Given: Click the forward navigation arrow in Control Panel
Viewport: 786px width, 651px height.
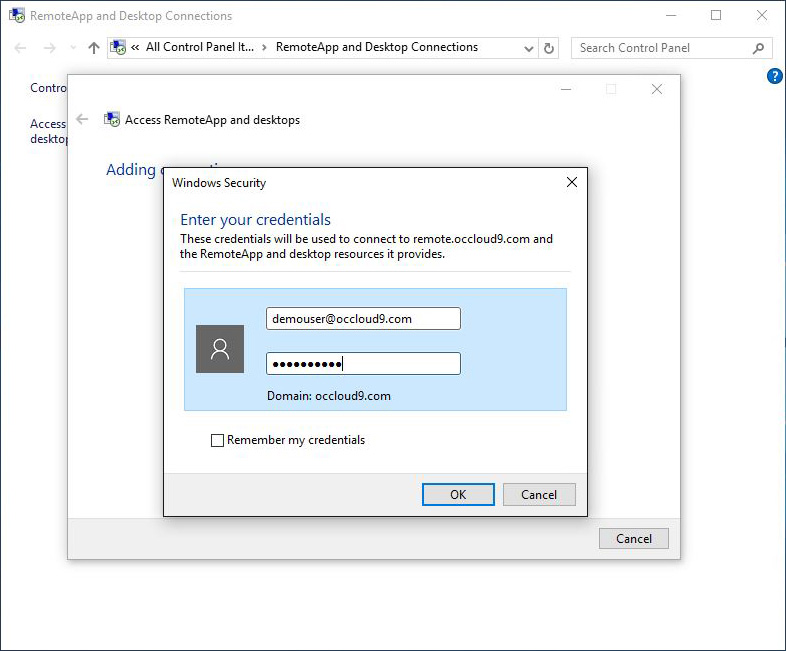Looking at the screenshot, I should [50, 48].
